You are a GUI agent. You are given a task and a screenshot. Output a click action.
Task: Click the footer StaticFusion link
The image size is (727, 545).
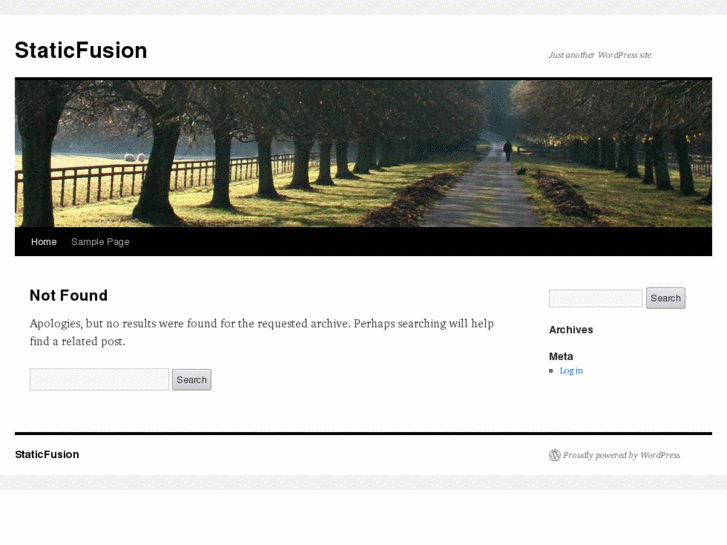47,455
